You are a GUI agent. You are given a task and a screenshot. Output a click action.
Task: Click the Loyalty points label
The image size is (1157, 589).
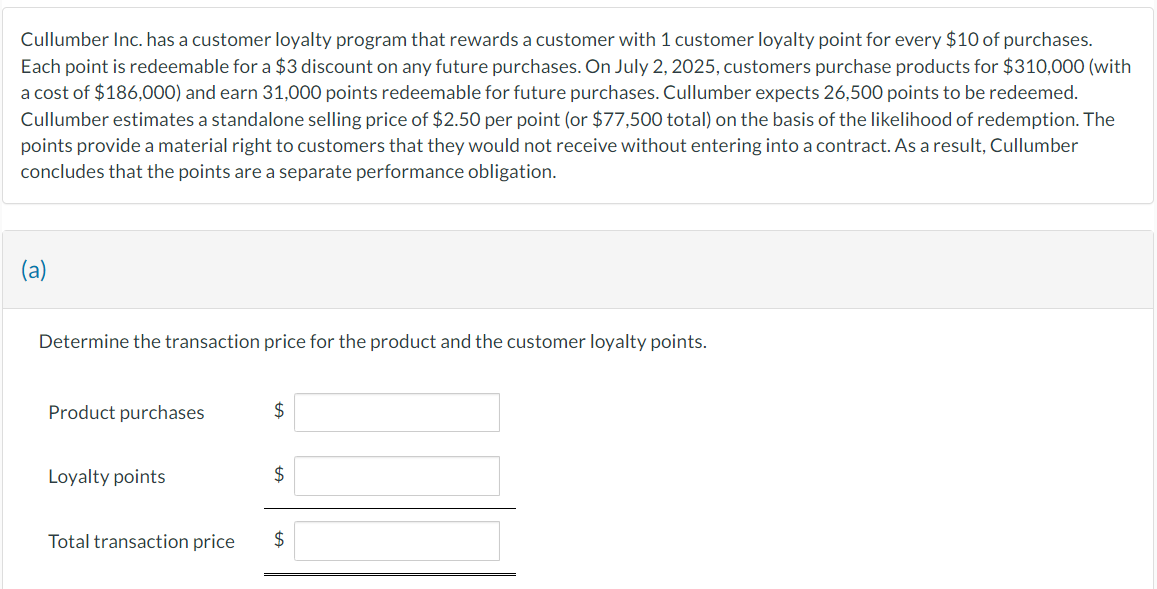coord(106,477)
